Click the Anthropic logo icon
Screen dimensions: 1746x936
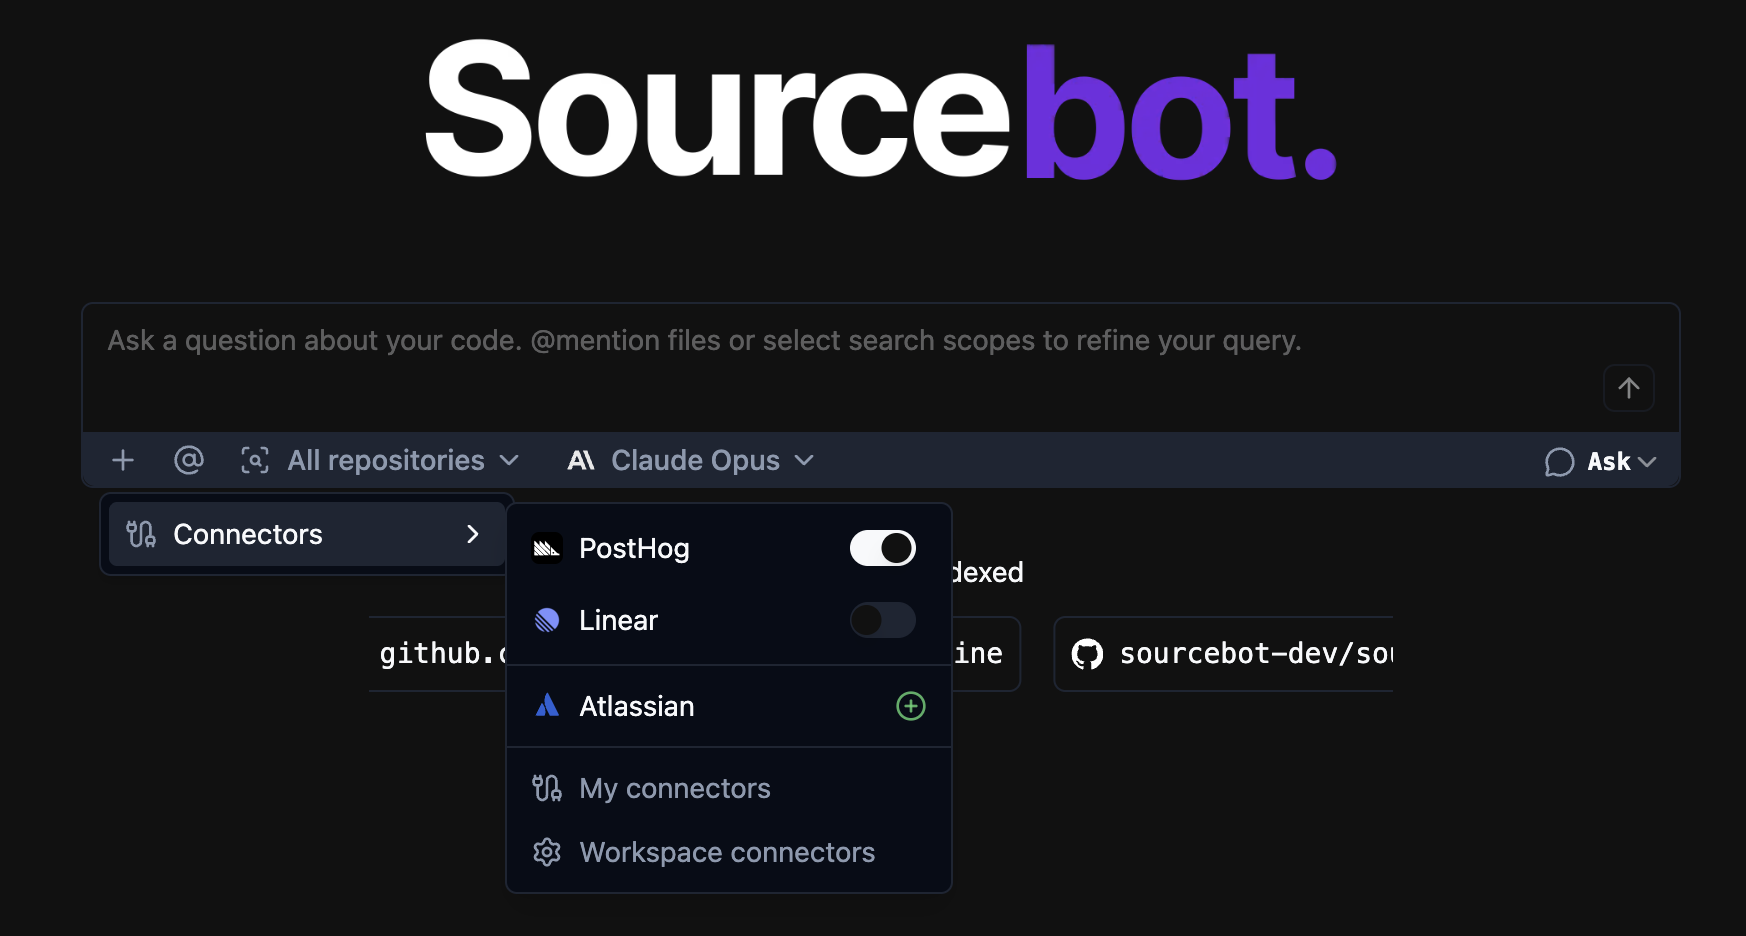tap(581, 460)
